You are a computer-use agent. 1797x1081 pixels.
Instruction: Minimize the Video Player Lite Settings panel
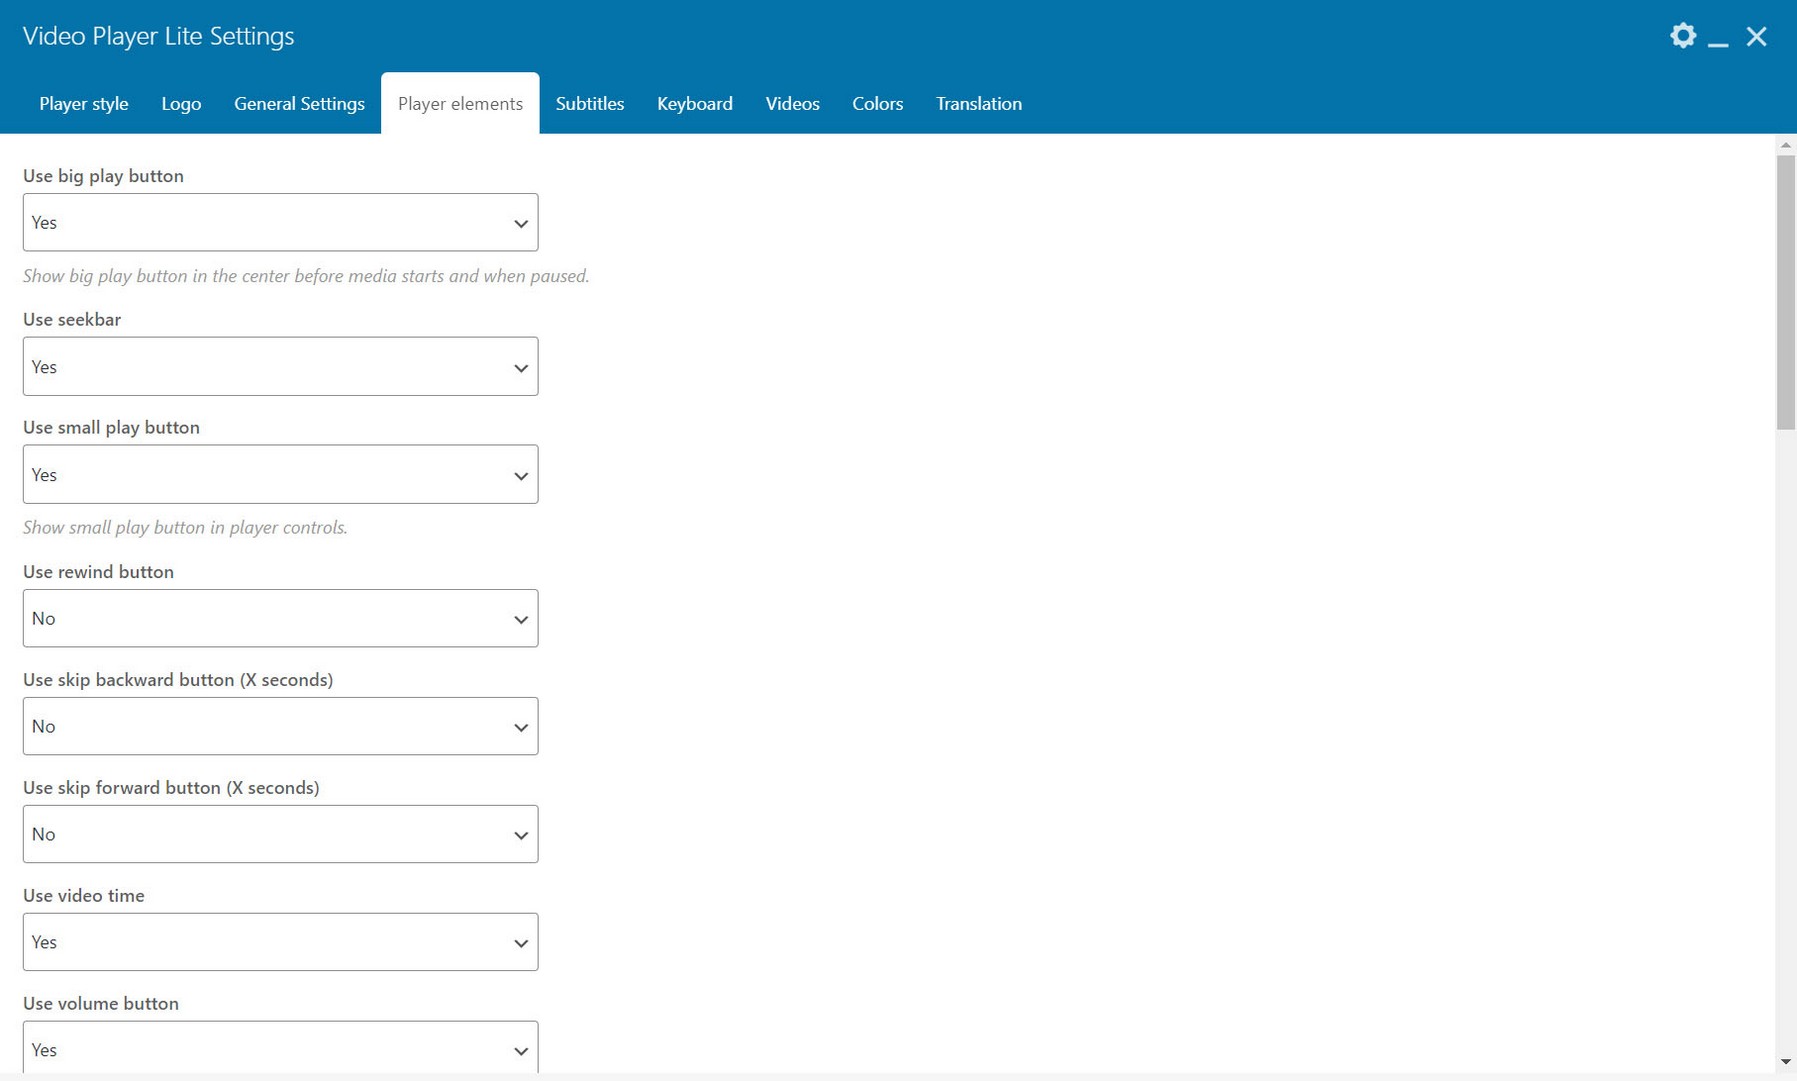click(x=1718, y=38)
